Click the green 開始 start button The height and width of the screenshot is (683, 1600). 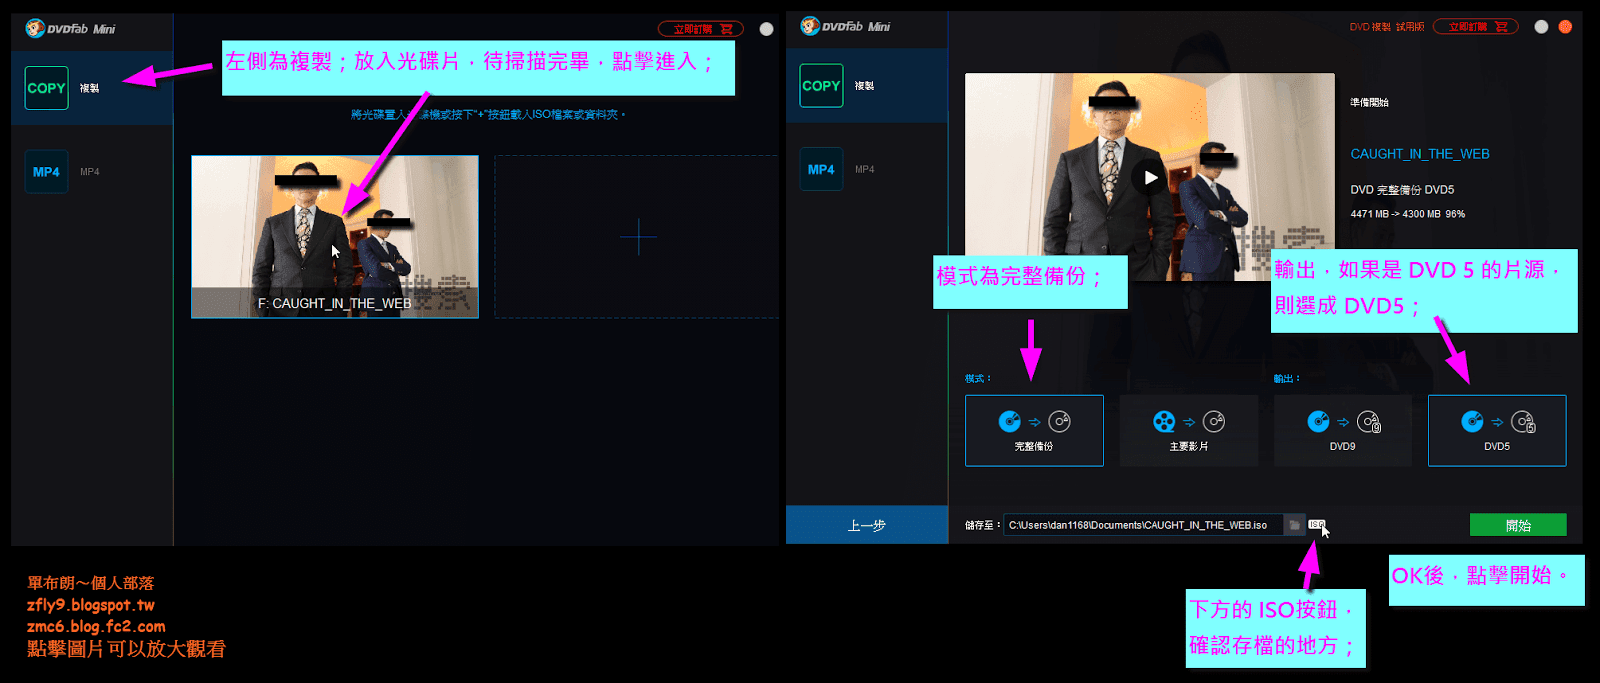pos(1518,525)
